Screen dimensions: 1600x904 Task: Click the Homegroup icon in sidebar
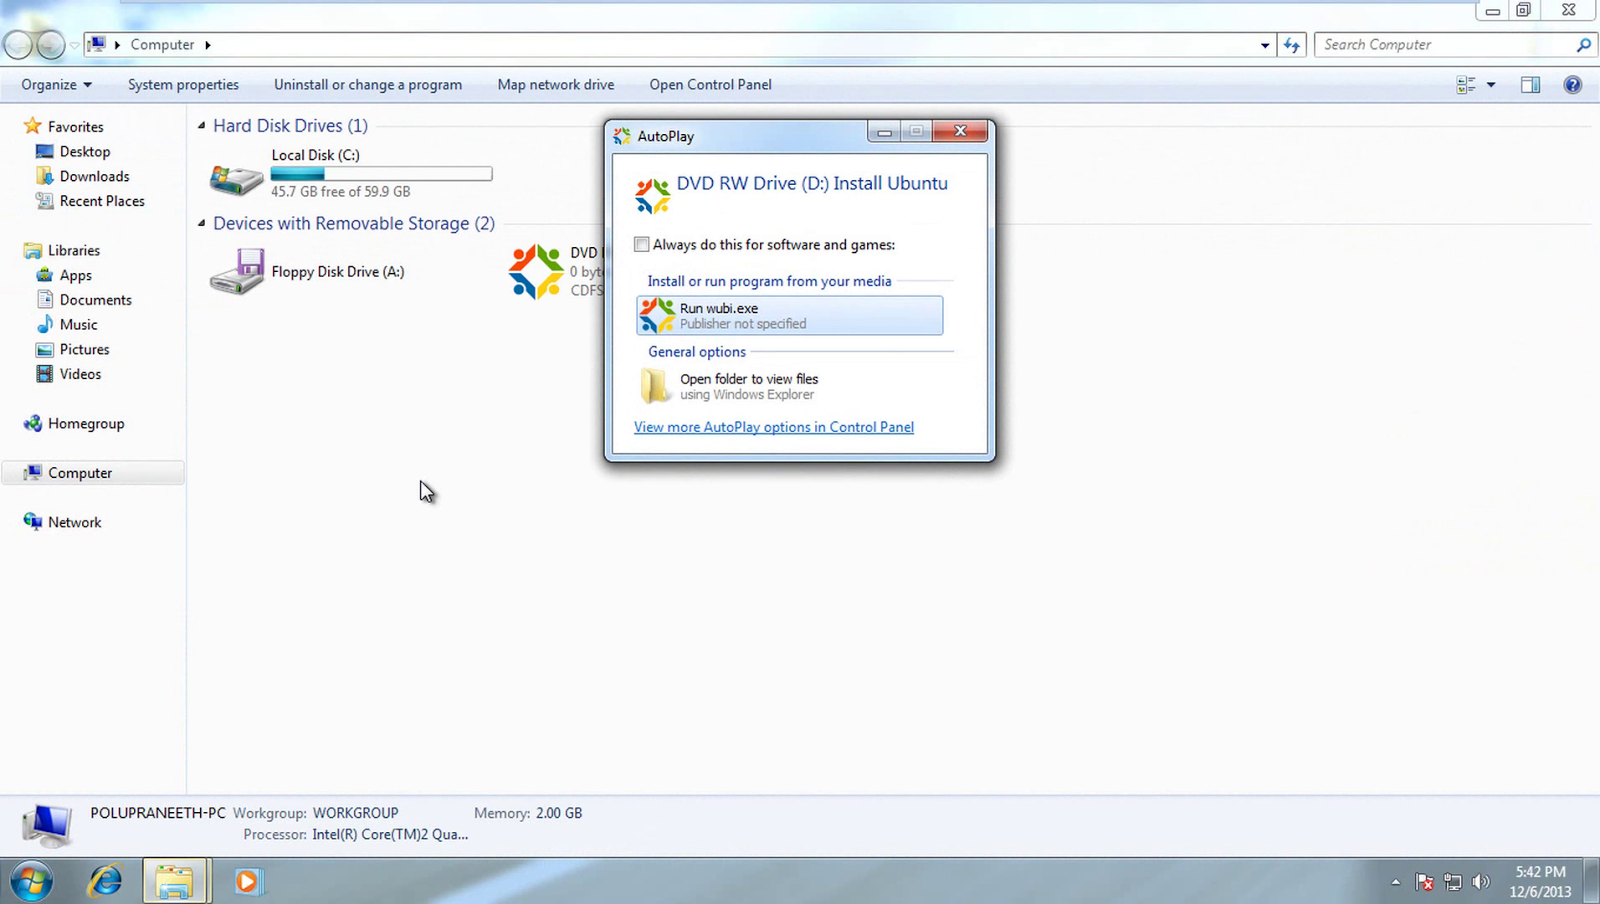(33, 424)
